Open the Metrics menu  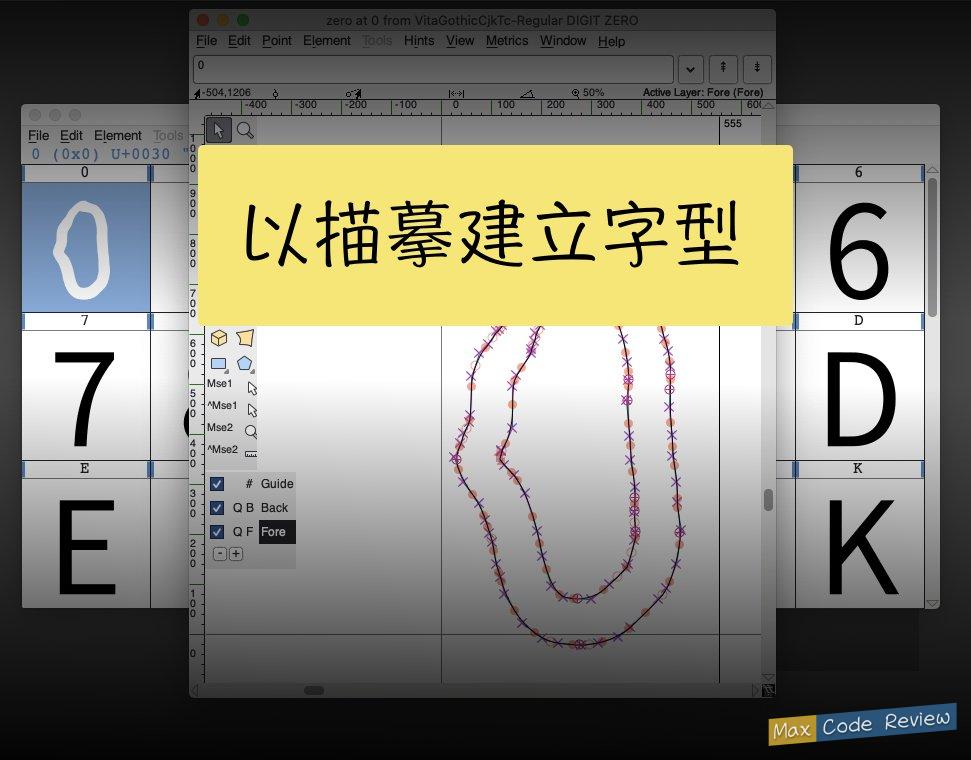point(506,41)
